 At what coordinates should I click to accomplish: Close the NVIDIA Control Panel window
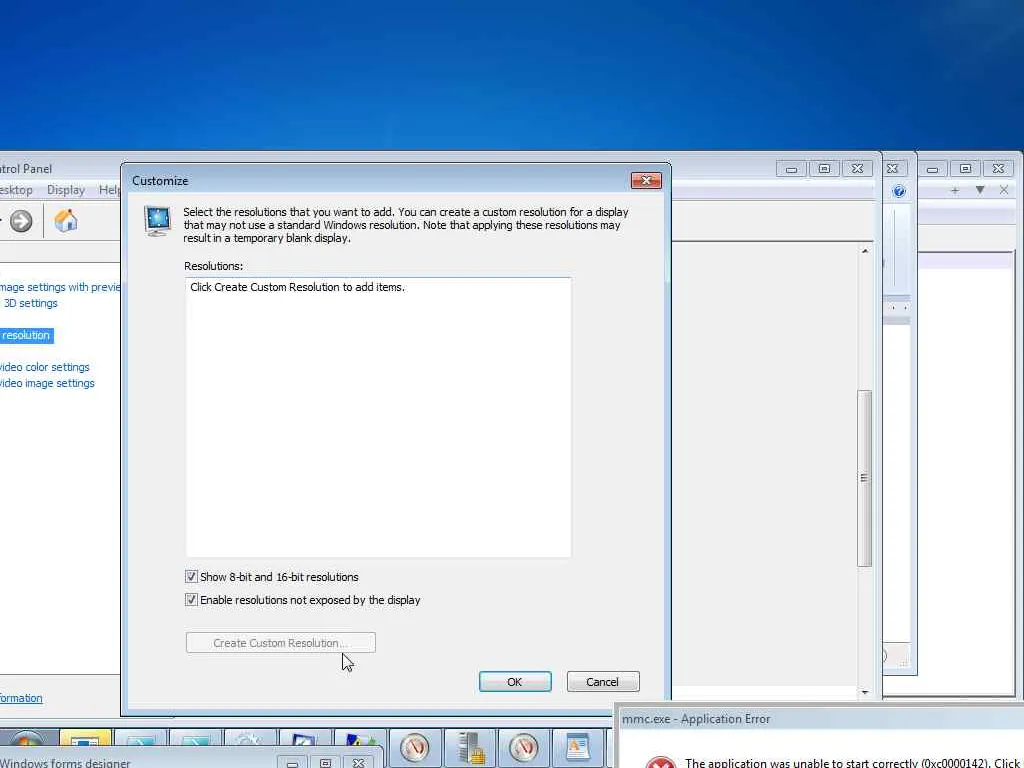[857, 169]
